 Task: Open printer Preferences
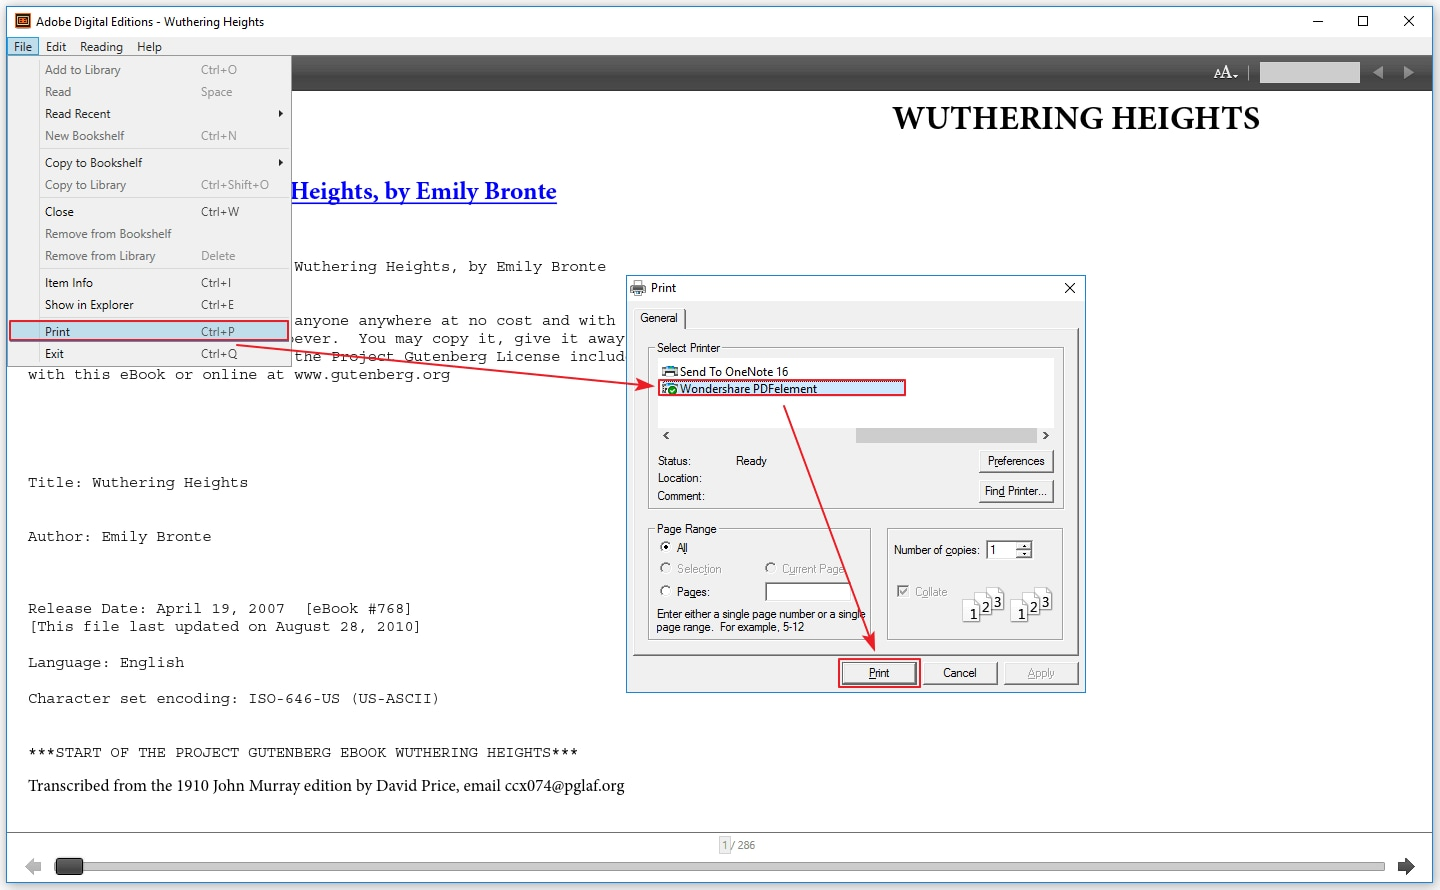click(x=1015, y=461)
